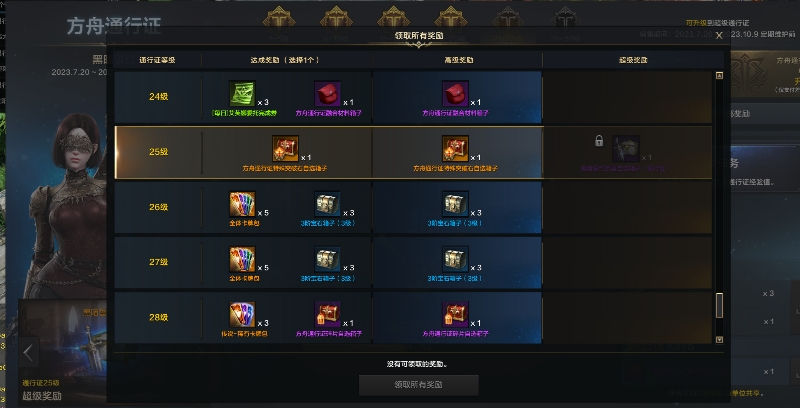This screenshot has height=408, width=800.
Task: Select the 25级 highlighted level row
Action: click(413, 152)
